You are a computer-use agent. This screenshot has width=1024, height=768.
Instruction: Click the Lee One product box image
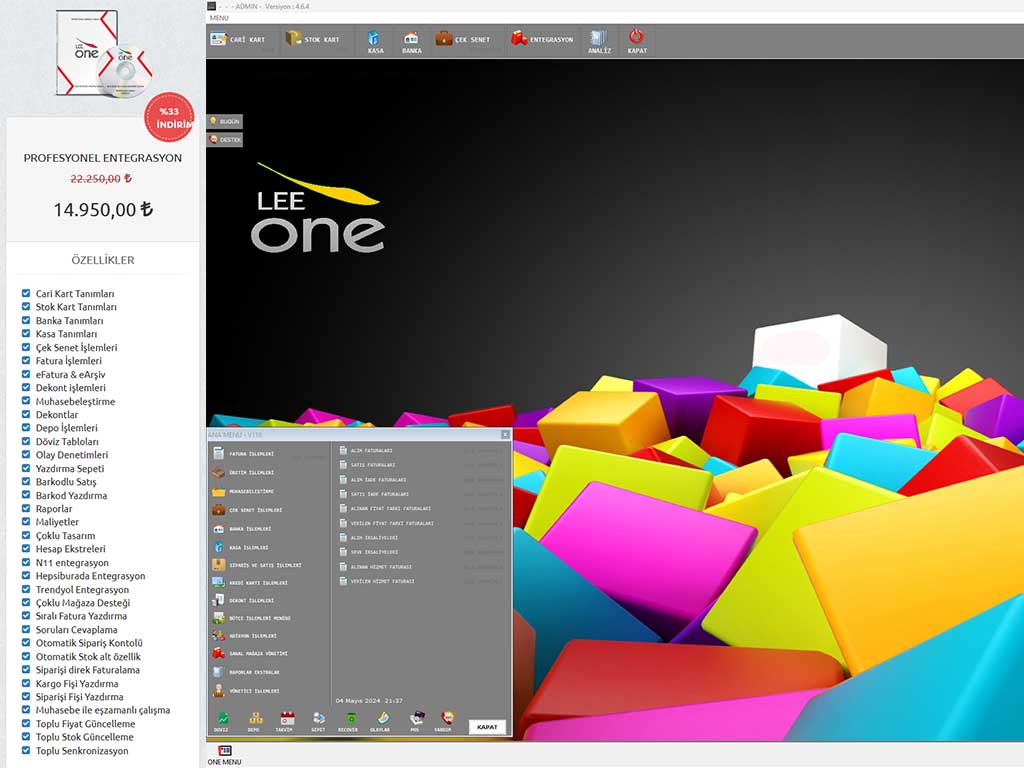coord(103,54)
